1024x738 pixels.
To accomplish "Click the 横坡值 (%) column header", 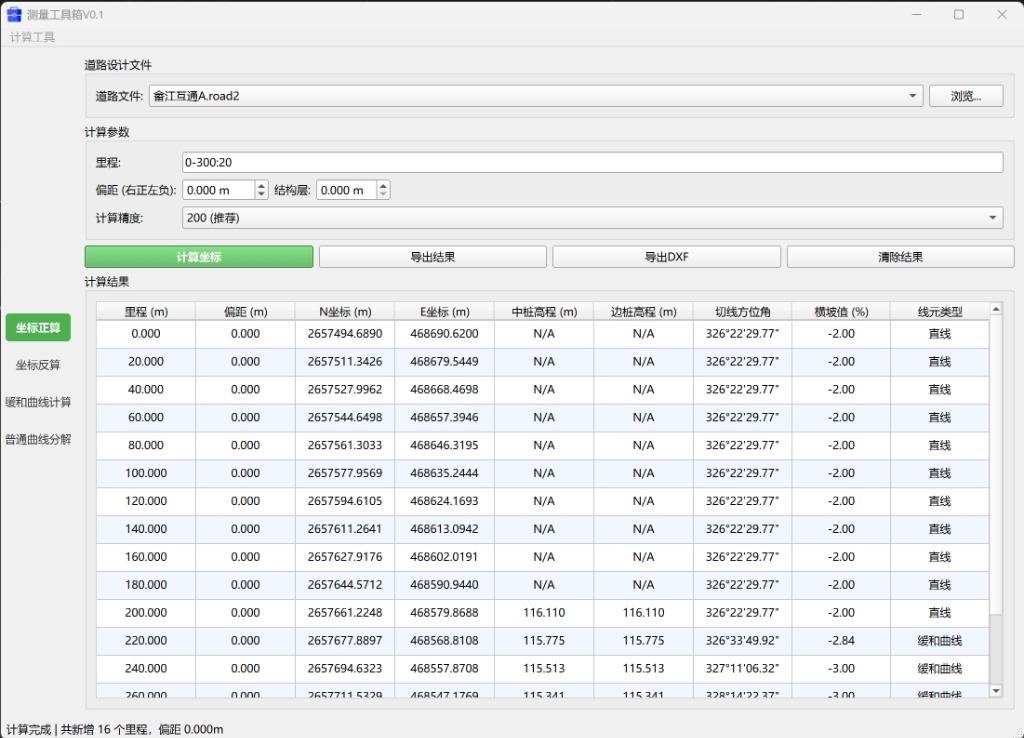I will click(x=841, y=312).
